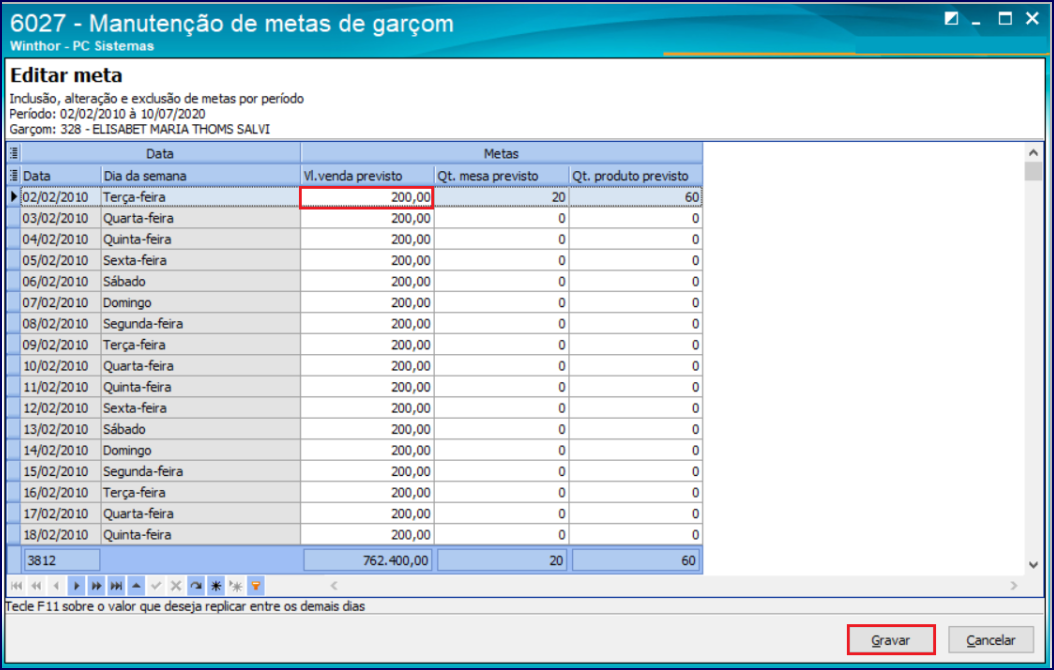Edit Vl.venda previsto for 11/02/2010
The height and width of the screenshot is (670, 1054).
[367, 387]
